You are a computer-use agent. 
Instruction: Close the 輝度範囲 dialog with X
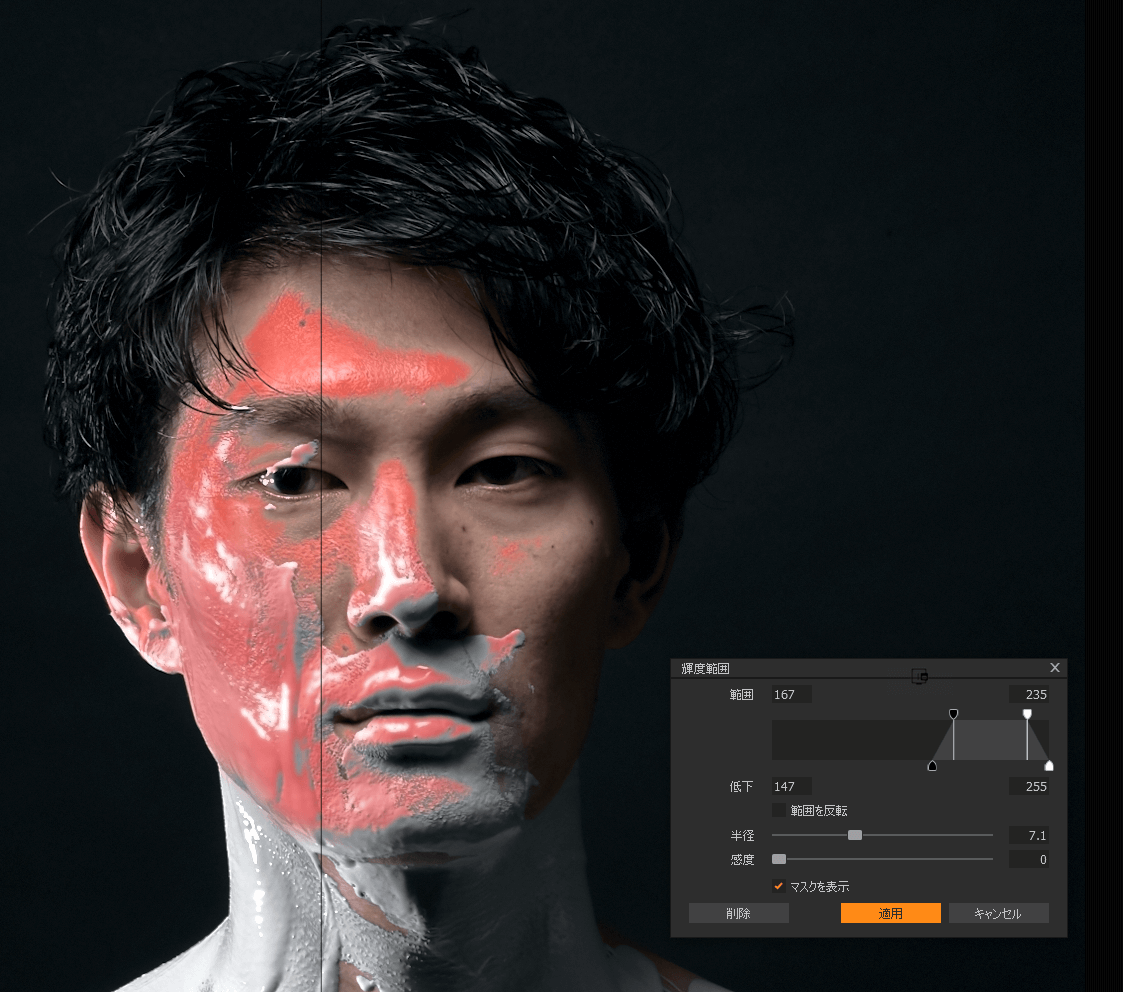pos(1055,668)
